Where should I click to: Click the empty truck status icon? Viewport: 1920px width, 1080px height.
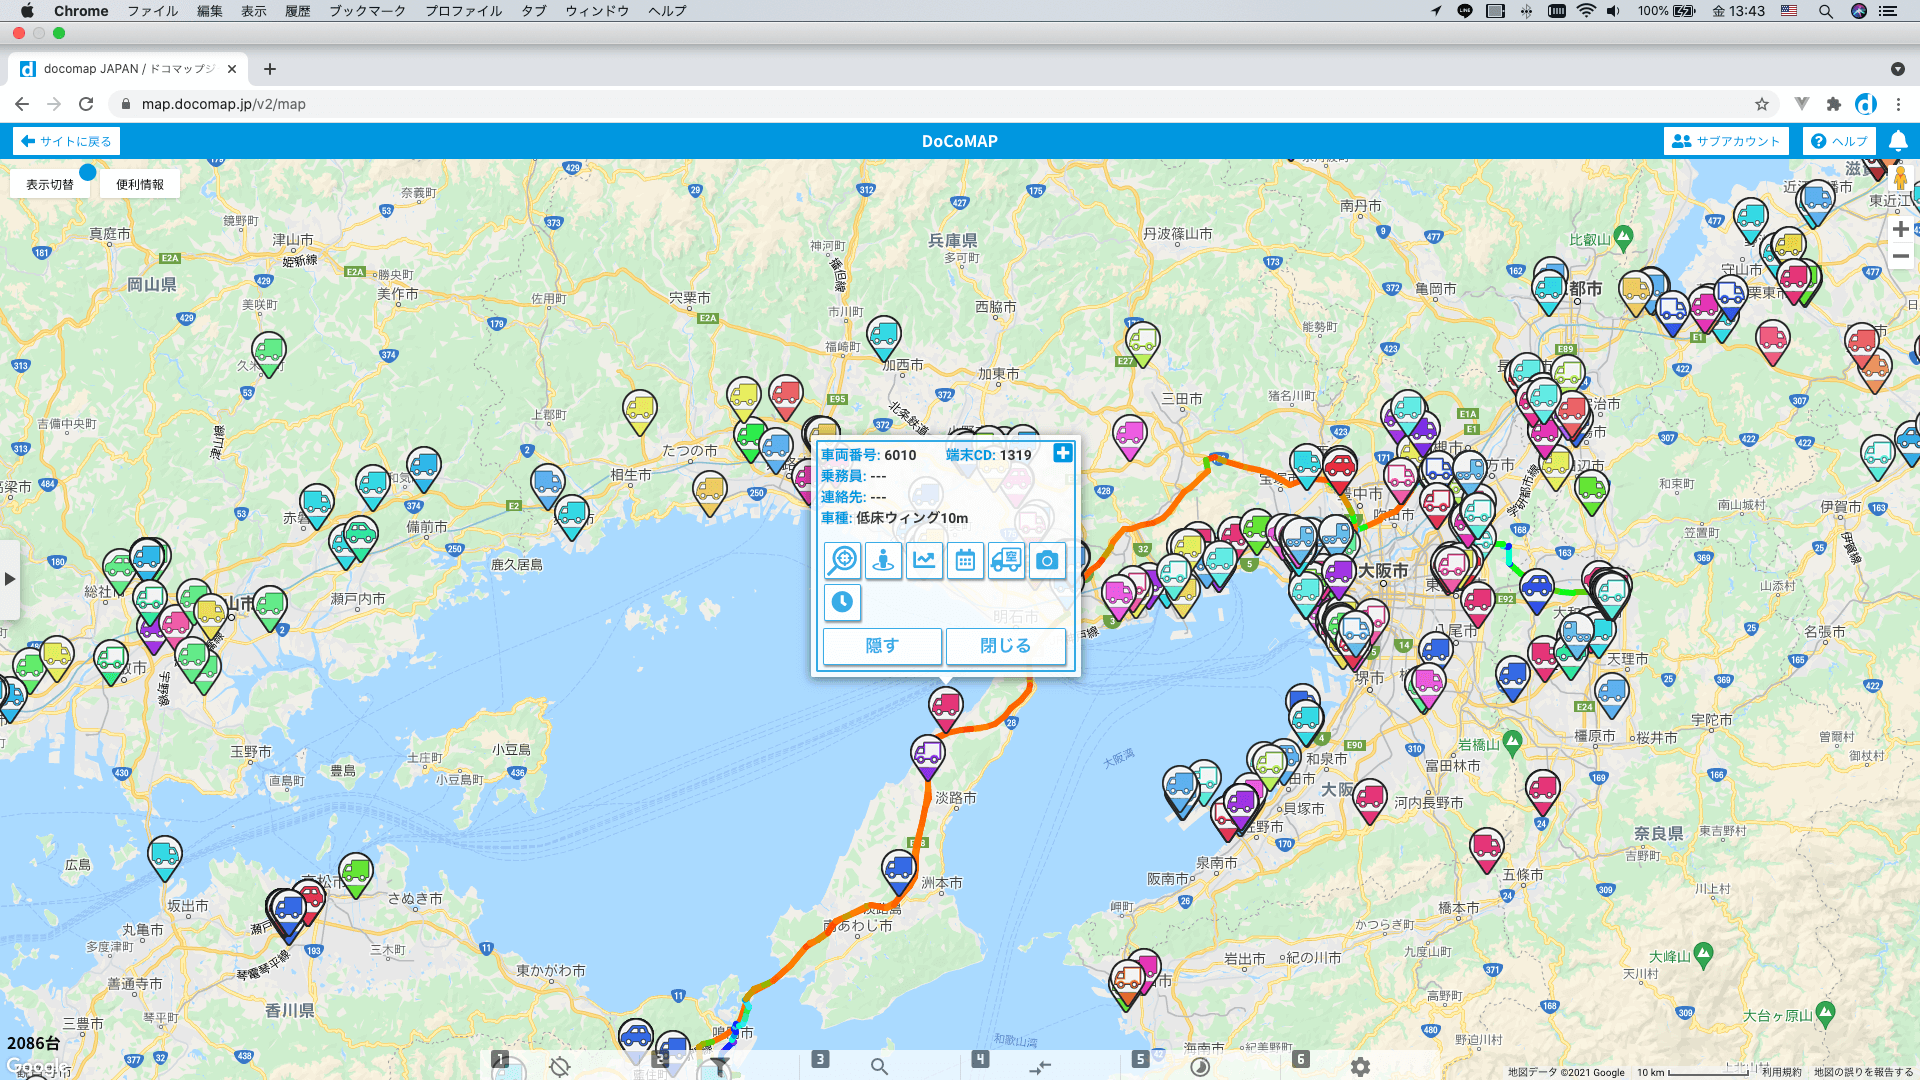[1006, 560]
